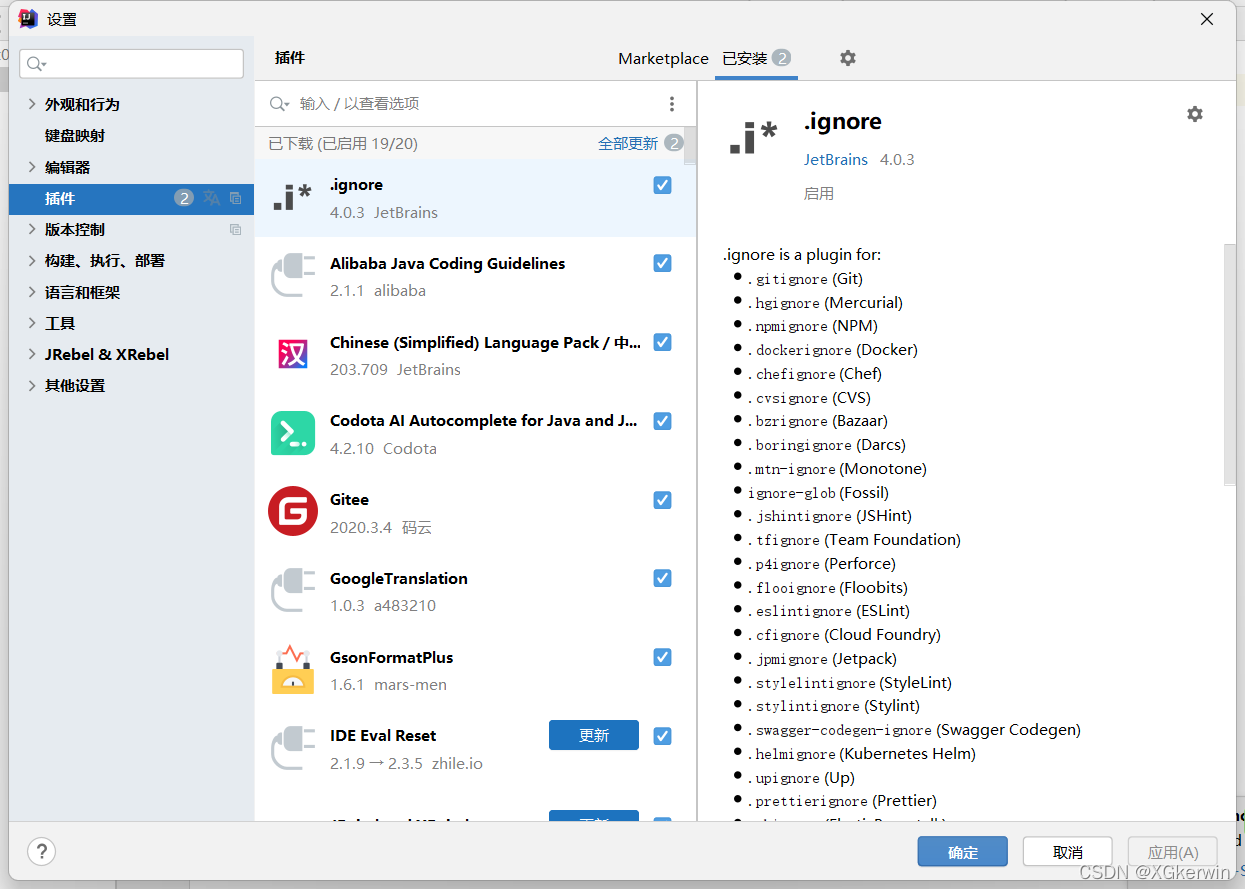Click the help question mark button
Screen dimensions: 1245x889
(41, 852)
